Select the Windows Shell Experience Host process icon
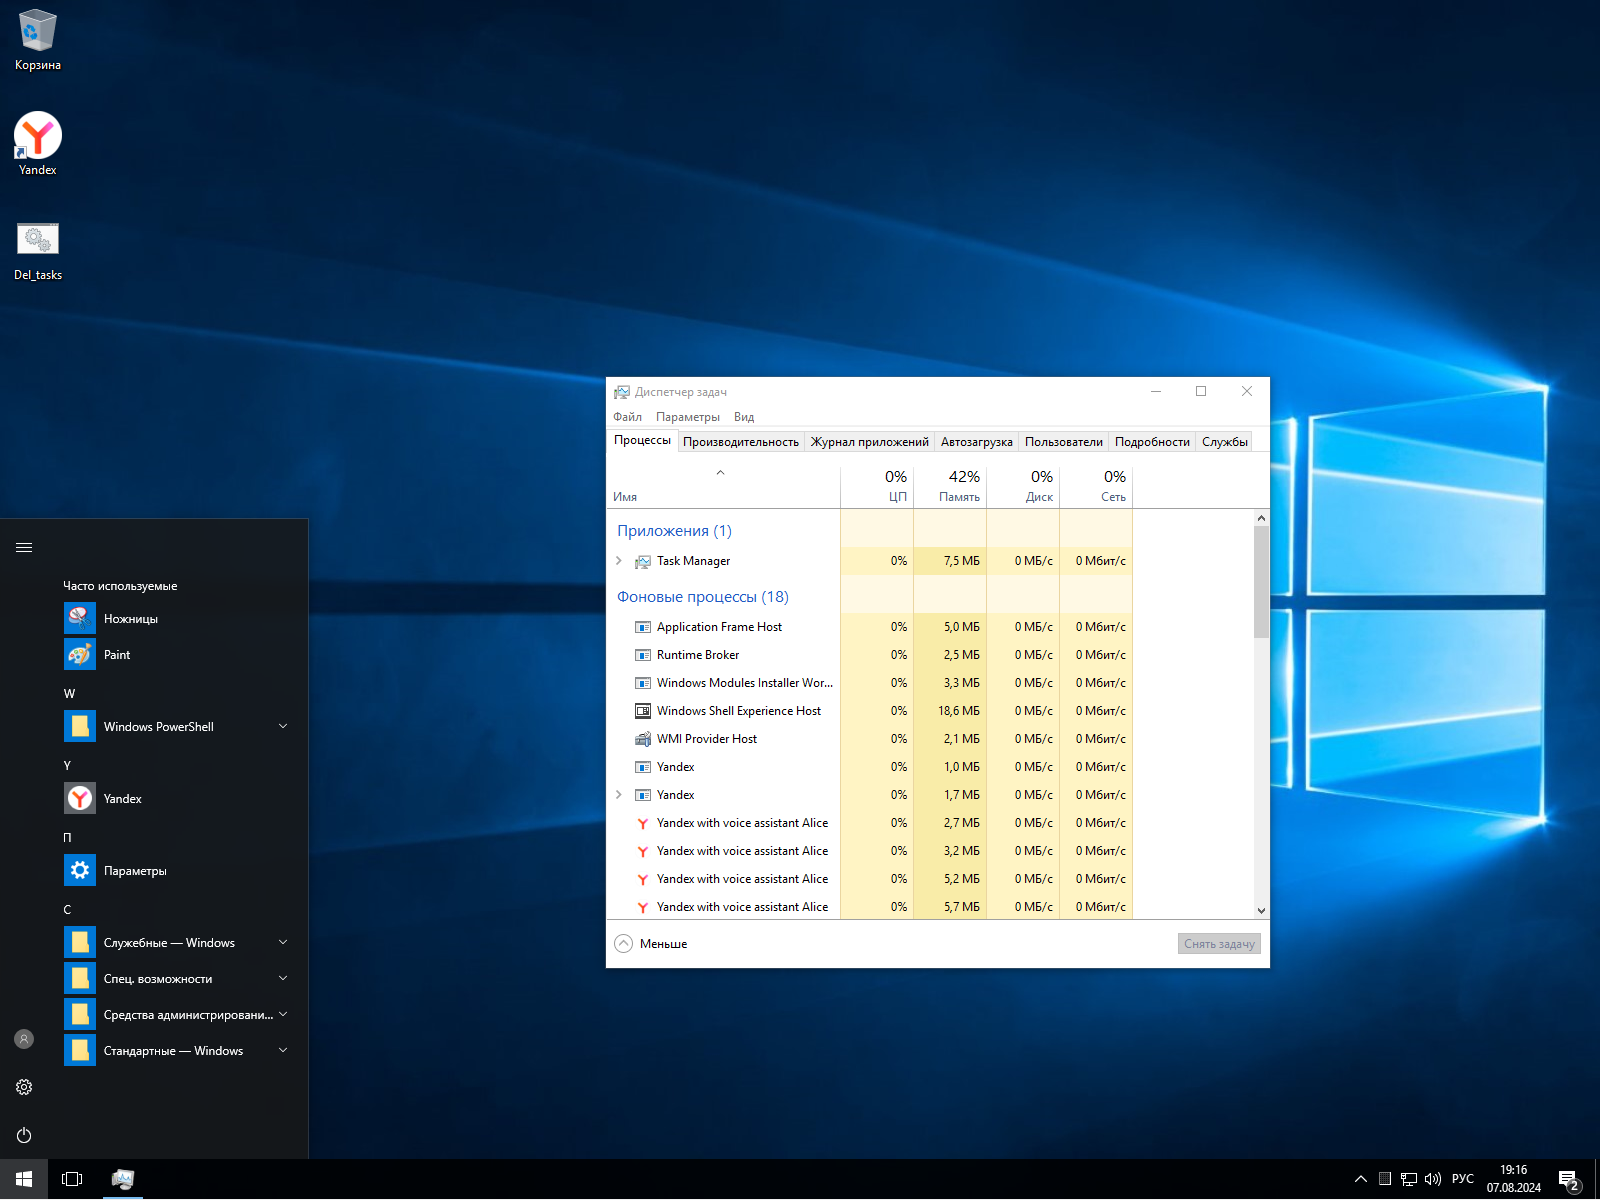This screenshot has width=1600, height=1200. (x=643, y=711)
